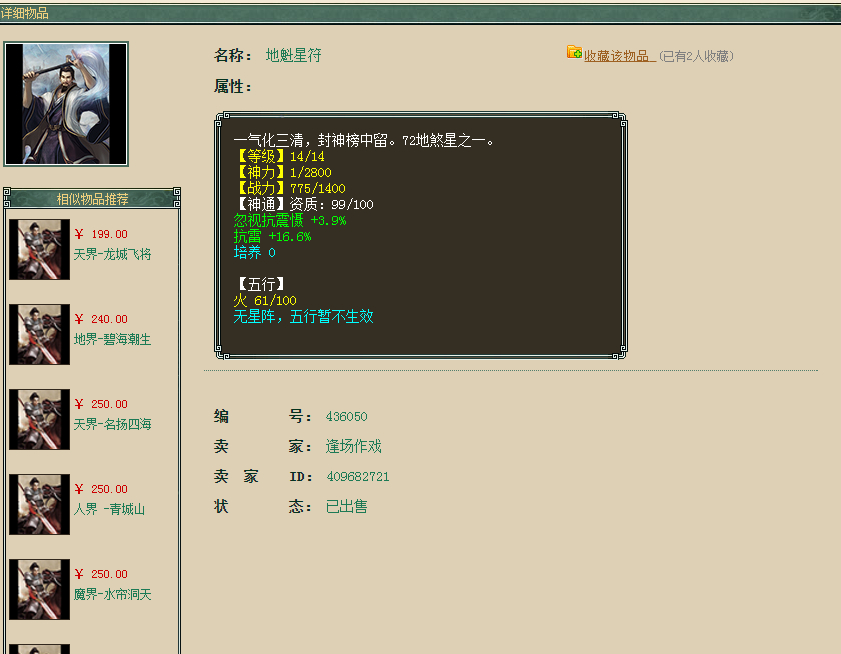Click the item number 436050
This screenshot has height=654, width=841.
coord(346,416)
